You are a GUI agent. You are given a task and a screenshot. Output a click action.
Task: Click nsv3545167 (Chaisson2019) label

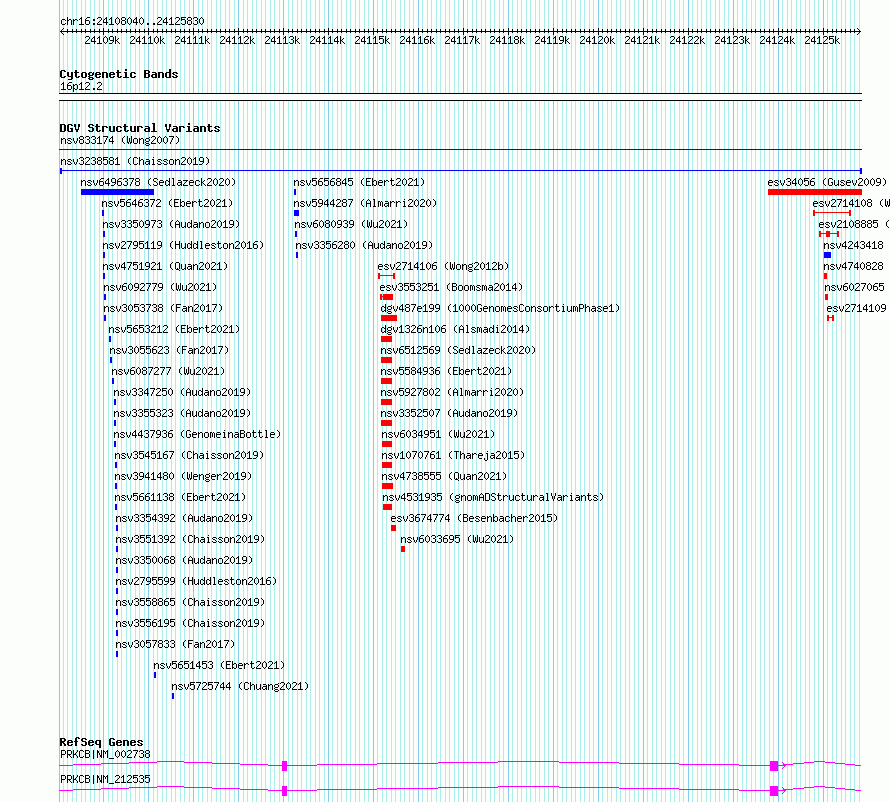coord(190,455)
